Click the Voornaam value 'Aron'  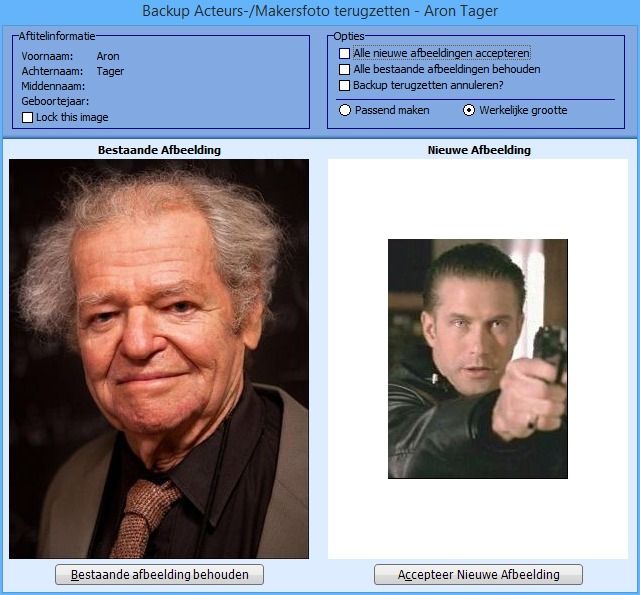[x=108, y=56]
